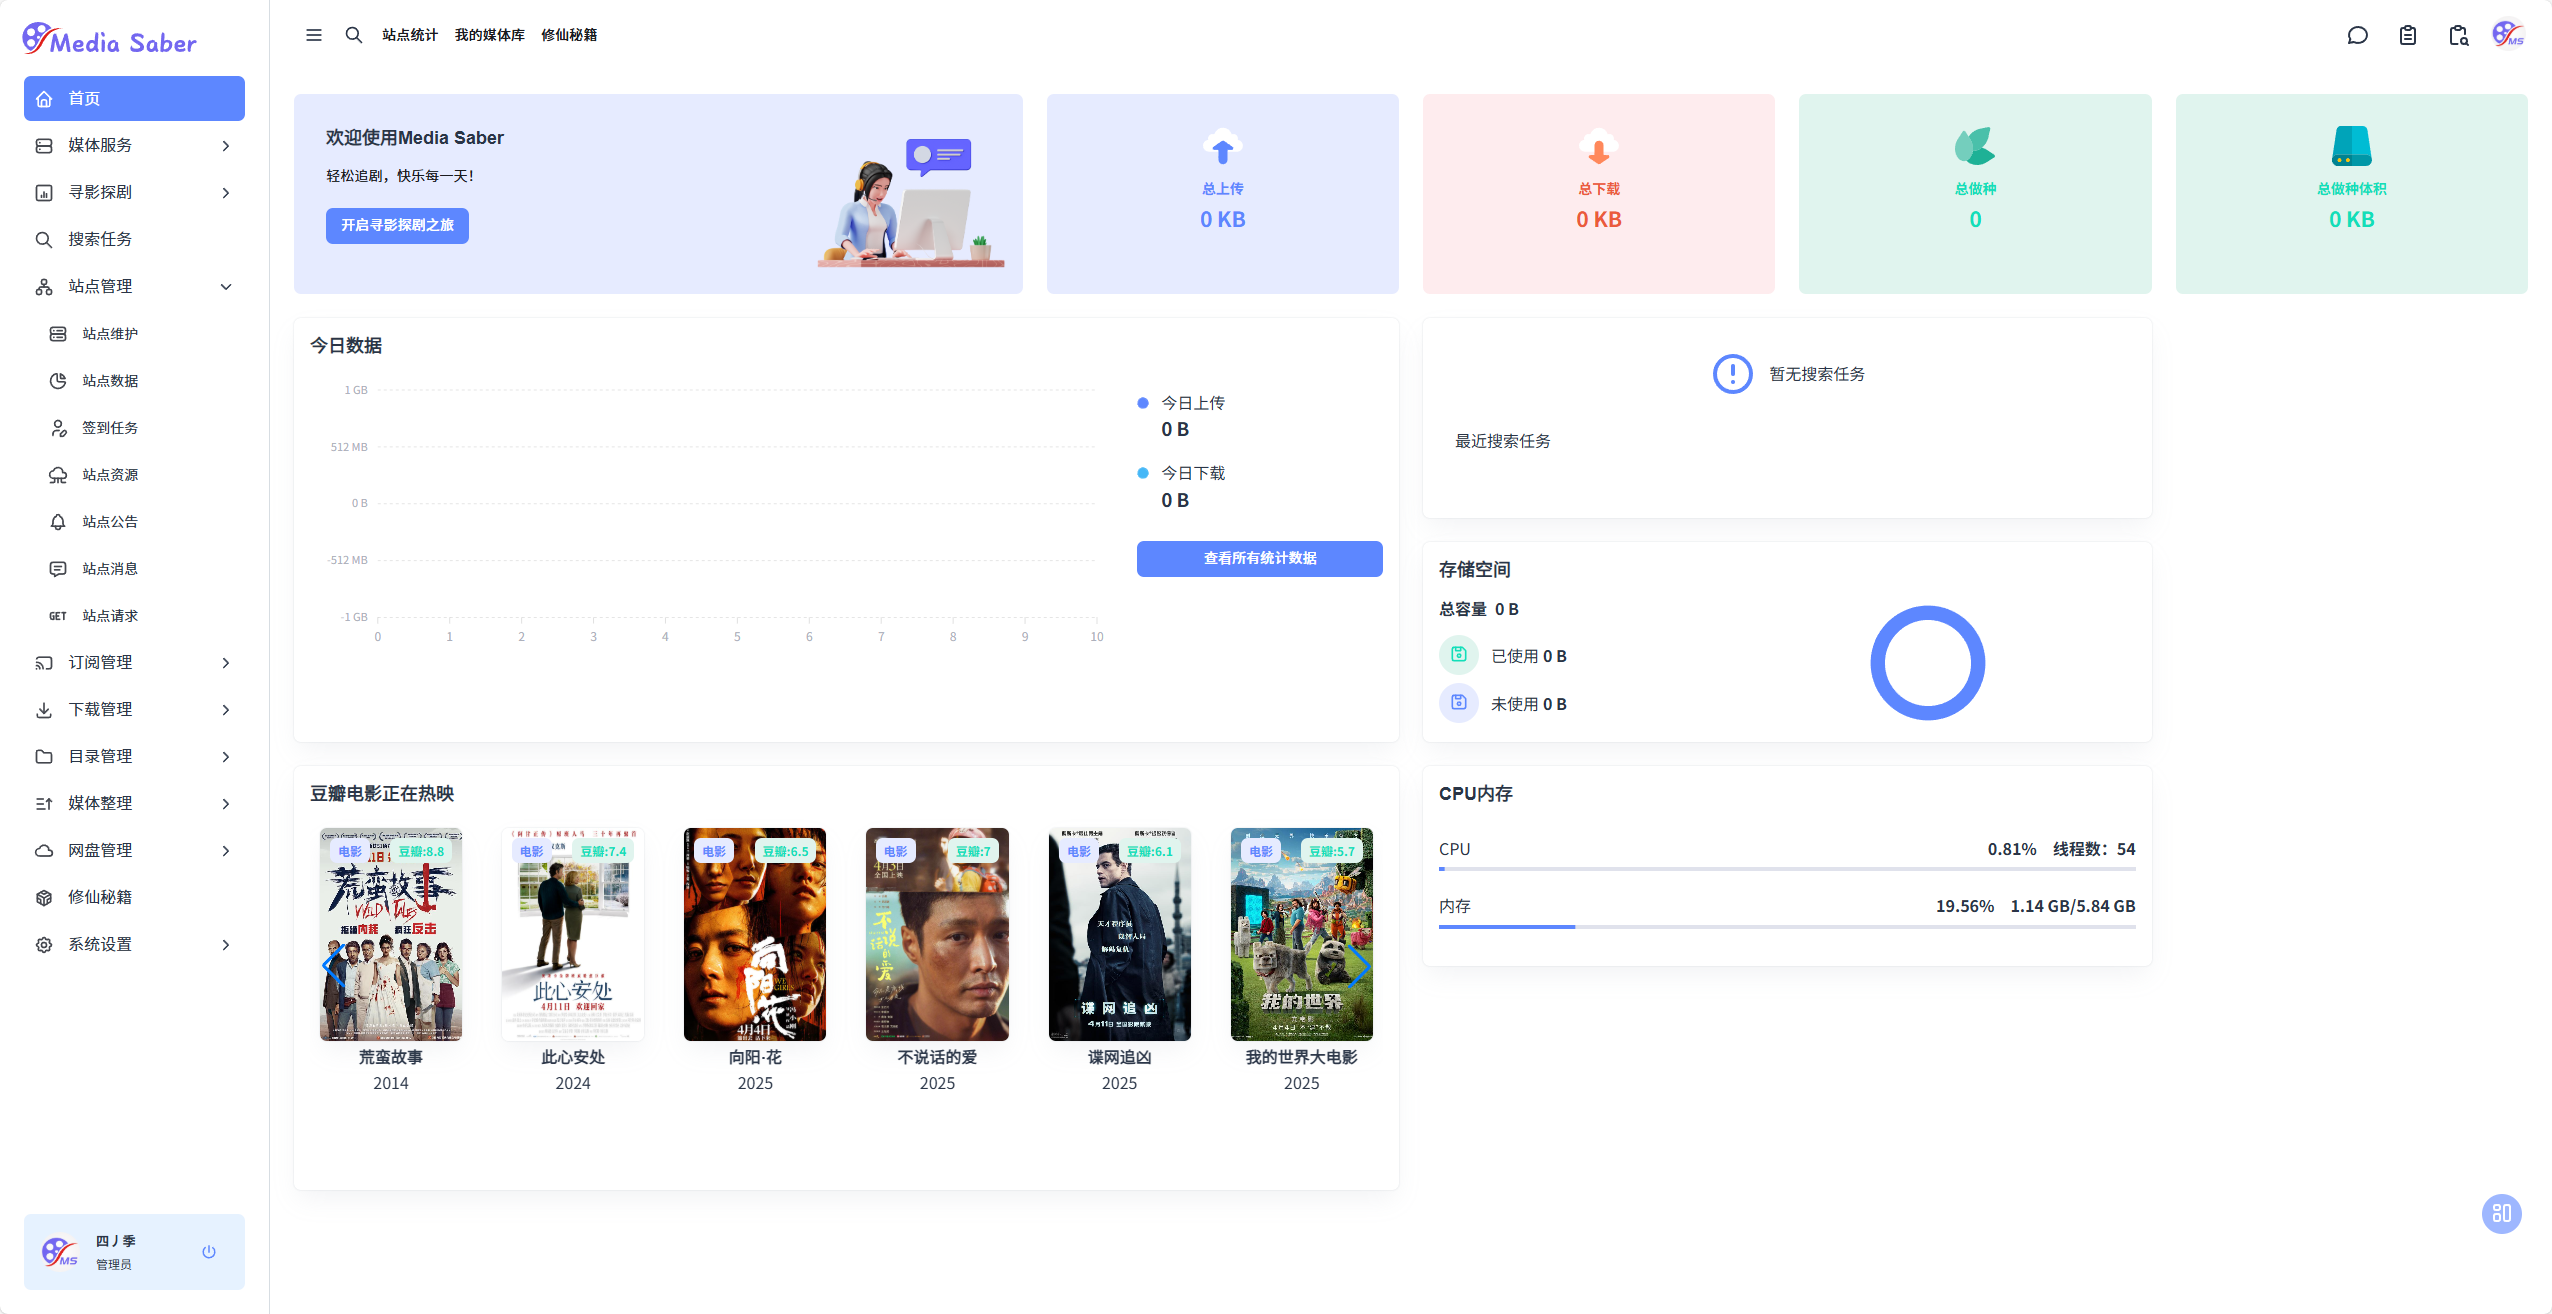2552x1314 pixels.
Task: Click the 开启寻影探剧之旅 button
Action: 397,226
